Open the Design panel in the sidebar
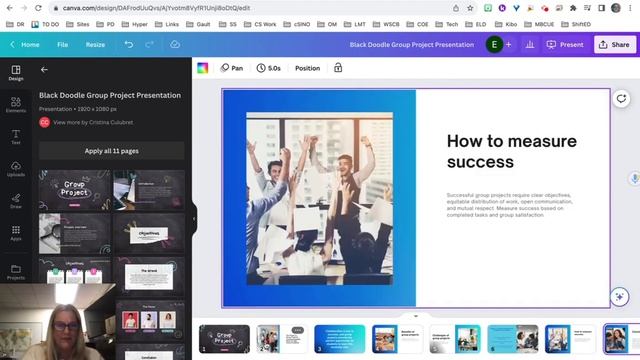The width and height of the screenshot is (640, 360). point(16,73)
